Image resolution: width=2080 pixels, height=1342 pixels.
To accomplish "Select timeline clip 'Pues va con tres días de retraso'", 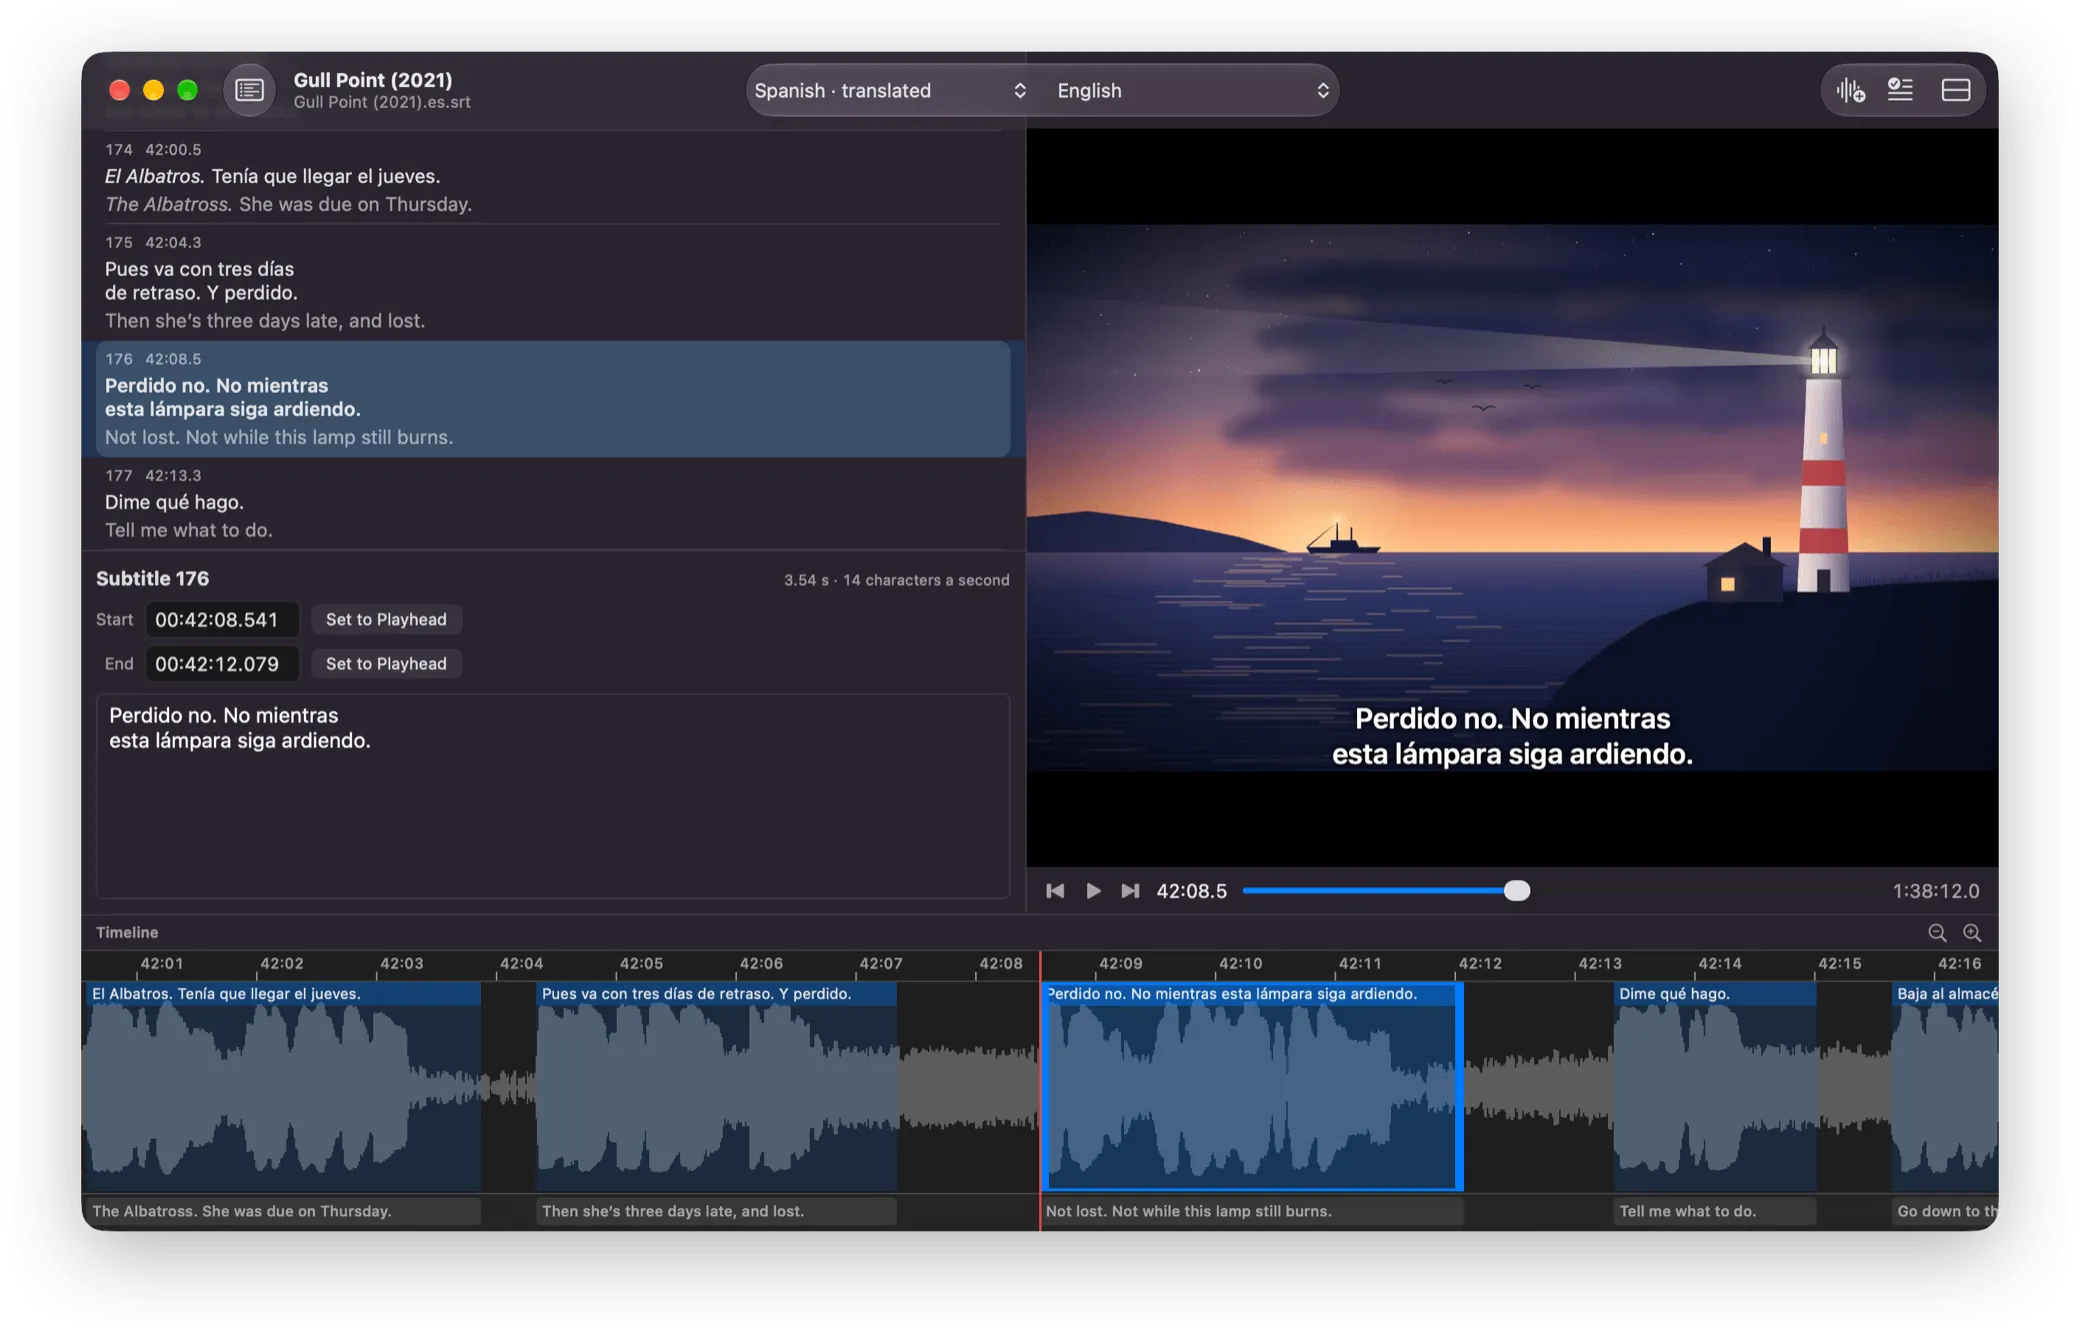I will click(717, 1087).
